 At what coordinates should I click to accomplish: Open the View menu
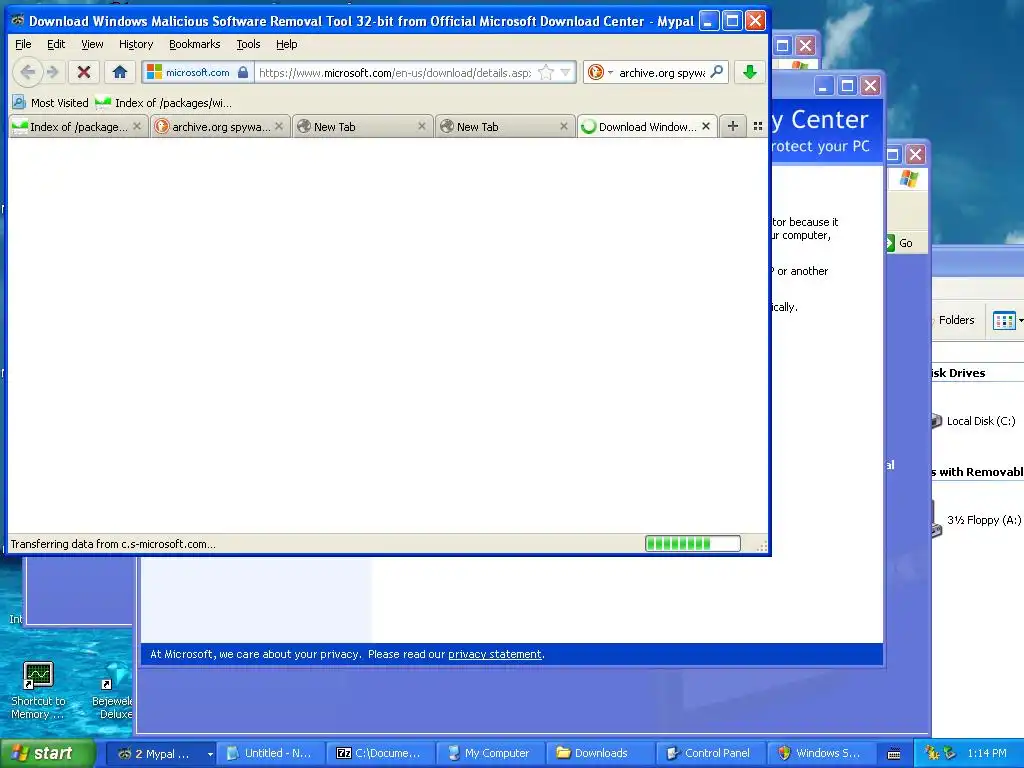pyautogui.click(x=92, y=44)
